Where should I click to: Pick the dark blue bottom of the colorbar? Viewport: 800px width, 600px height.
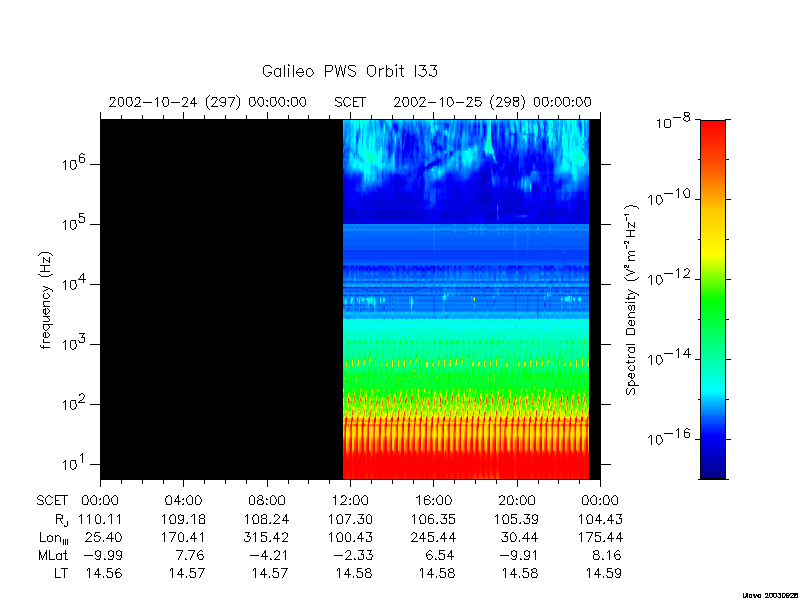pos(713,467)
